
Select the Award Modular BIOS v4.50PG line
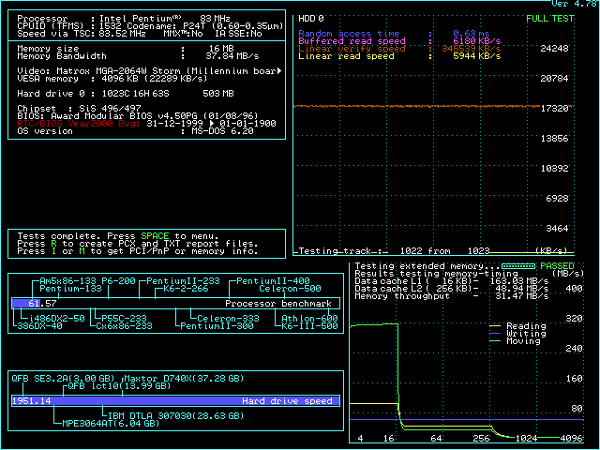click(138, 116)
